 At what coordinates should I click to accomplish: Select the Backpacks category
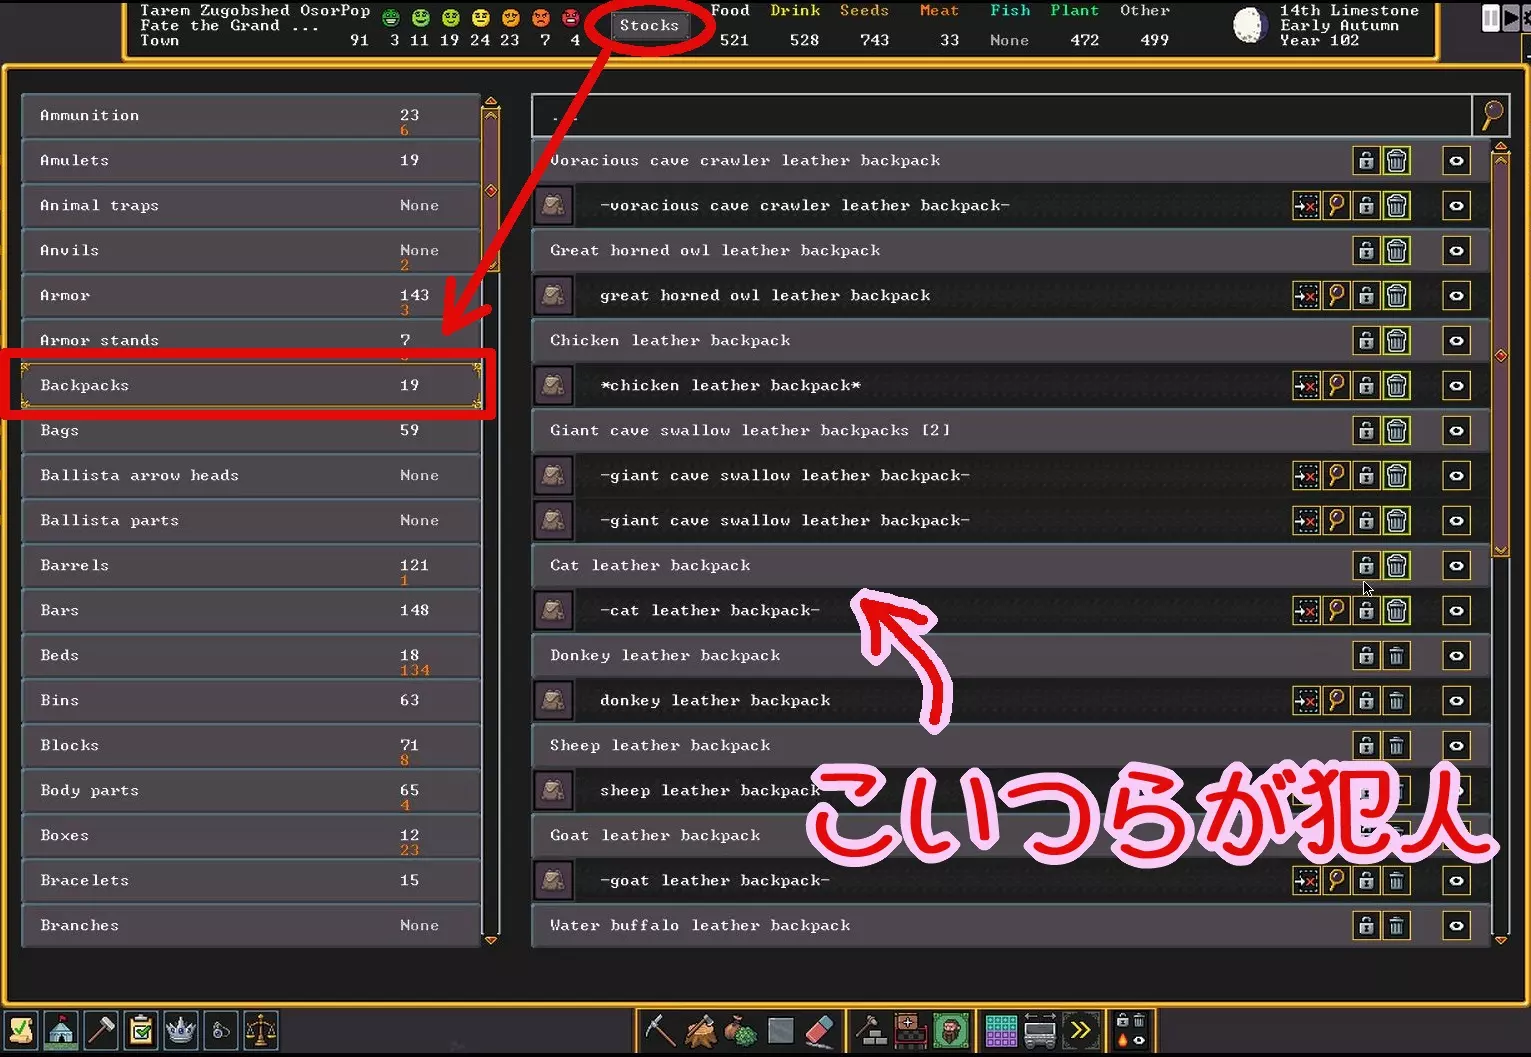[251, 386]
